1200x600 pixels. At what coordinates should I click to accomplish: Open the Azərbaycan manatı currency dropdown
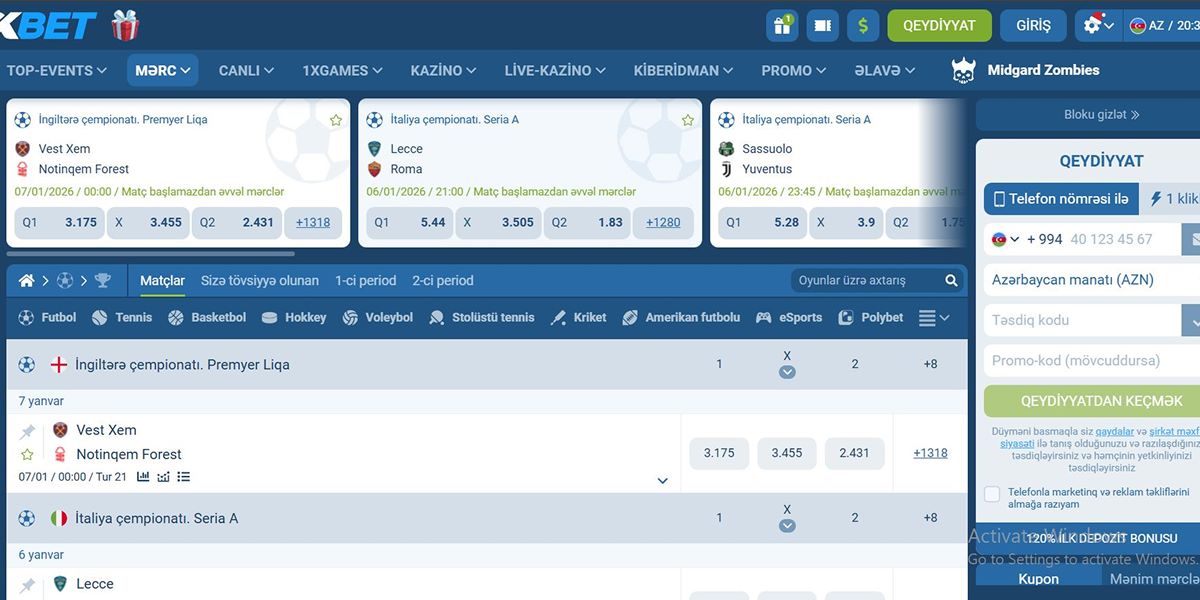[x=1090, y=281]
